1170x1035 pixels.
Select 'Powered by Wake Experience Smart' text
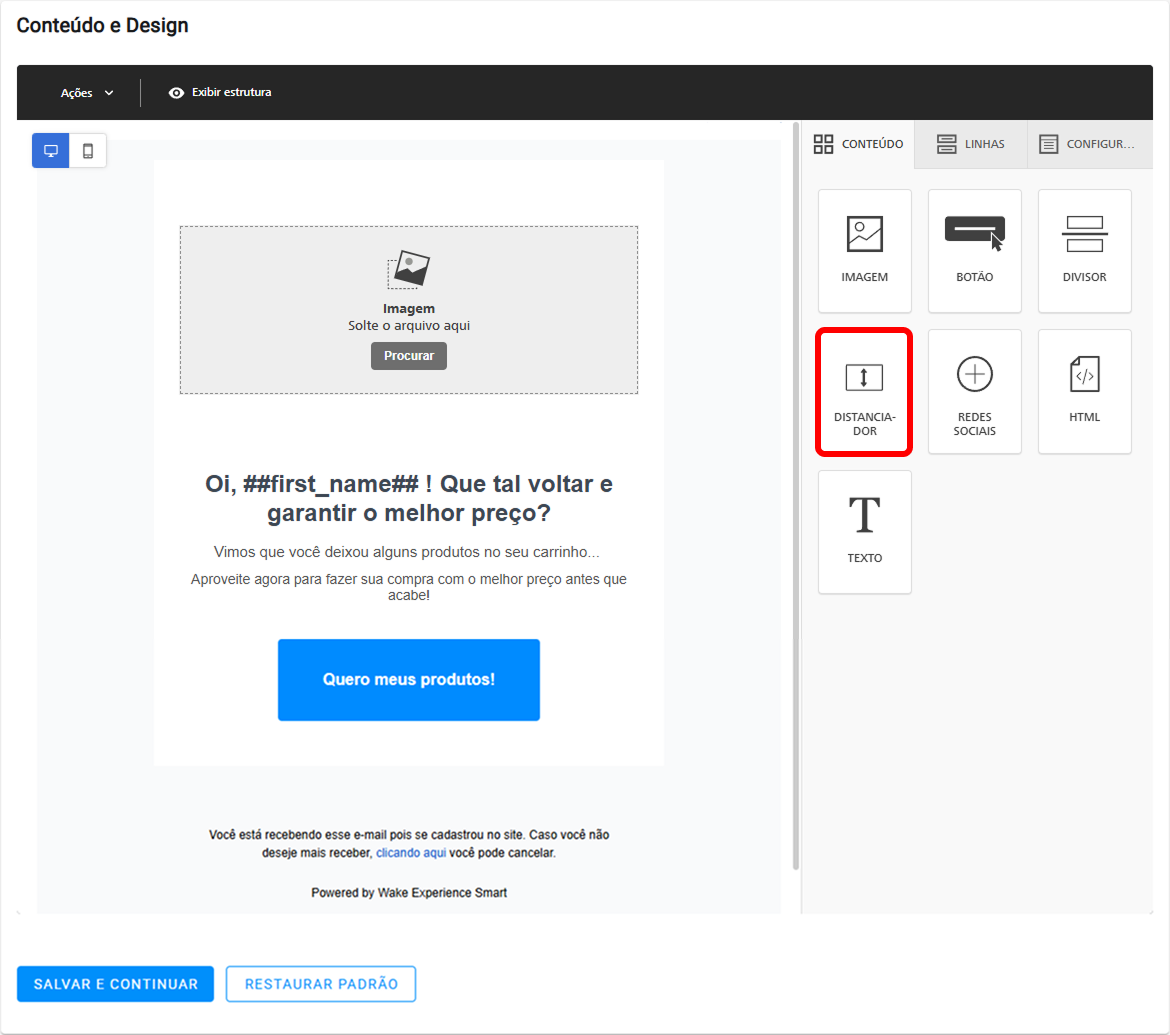409,892
